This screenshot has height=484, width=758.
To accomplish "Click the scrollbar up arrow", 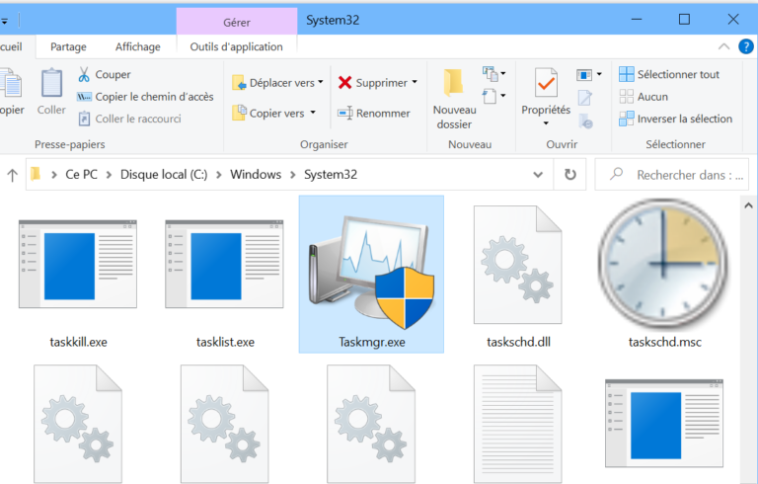I will (x=748, y=205).
